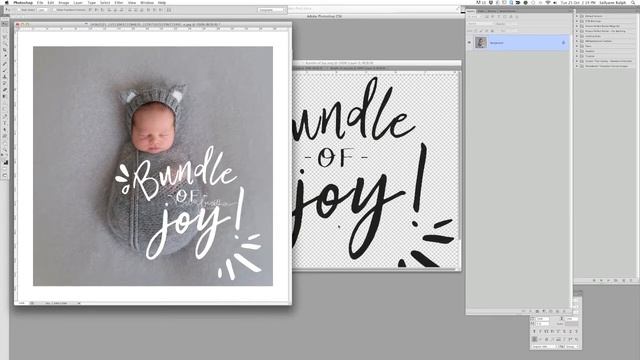Select the Rectangular Marquee tool
640x360 pixels.
click(5, 31)
